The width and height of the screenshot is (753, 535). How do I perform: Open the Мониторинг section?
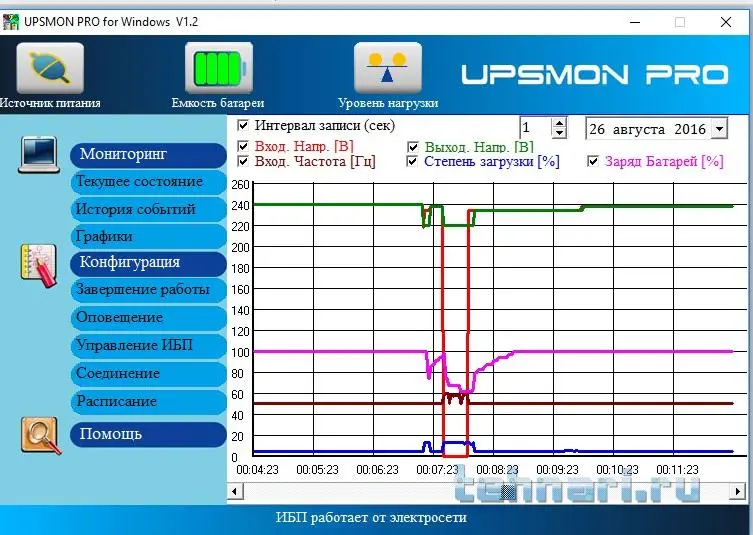click(x=148, y=155)
